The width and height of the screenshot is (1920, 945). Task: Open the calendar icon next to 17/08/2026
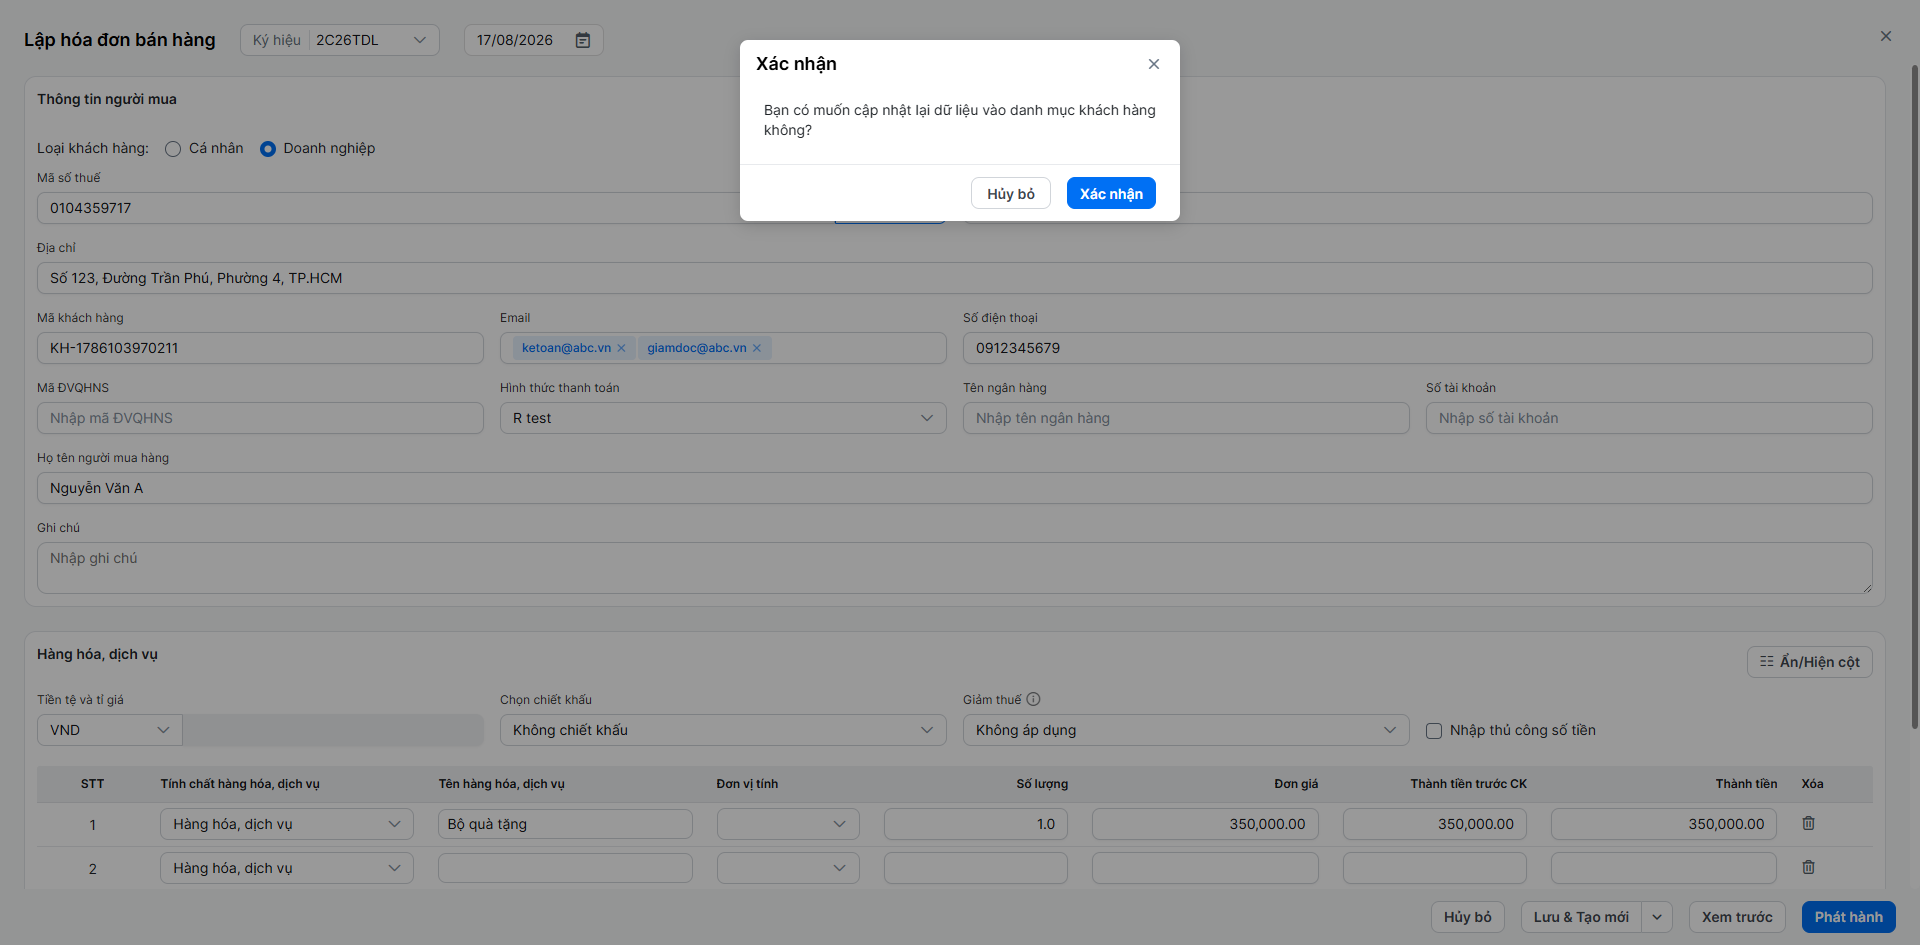(x=583, y=40)
